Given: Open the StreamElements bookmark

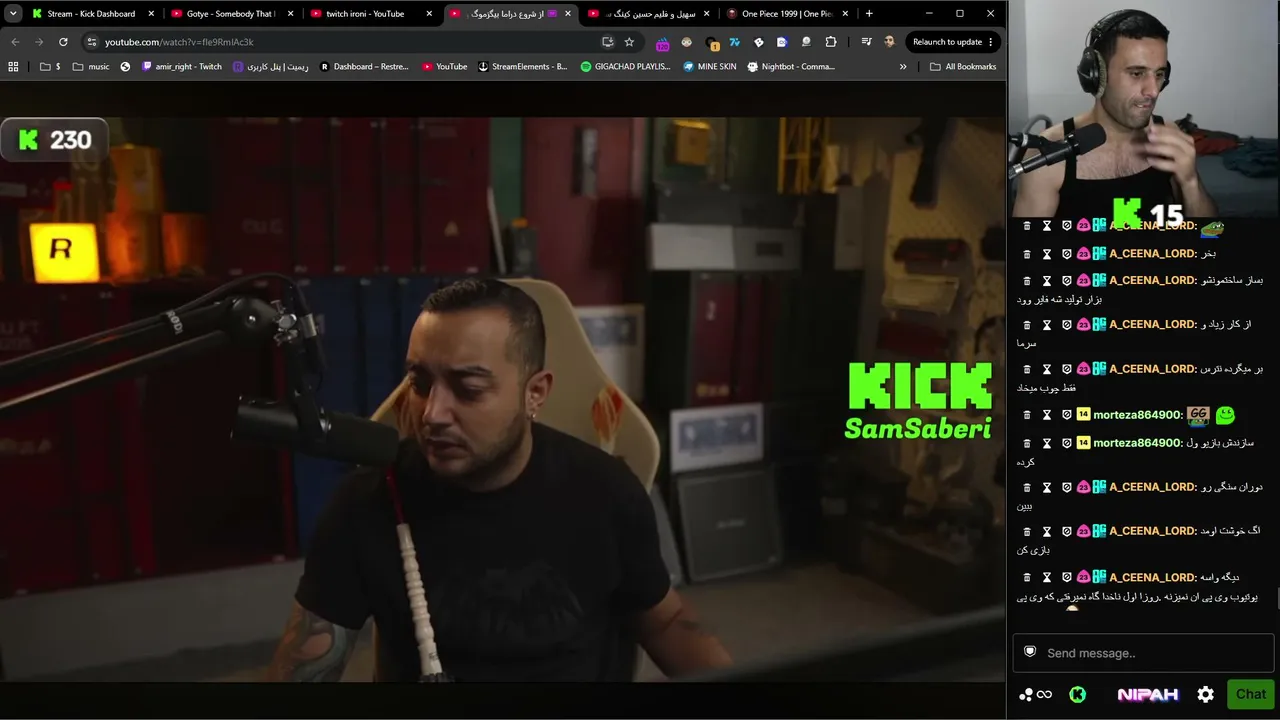Looking at the screenshot, I should coord(522,67).
